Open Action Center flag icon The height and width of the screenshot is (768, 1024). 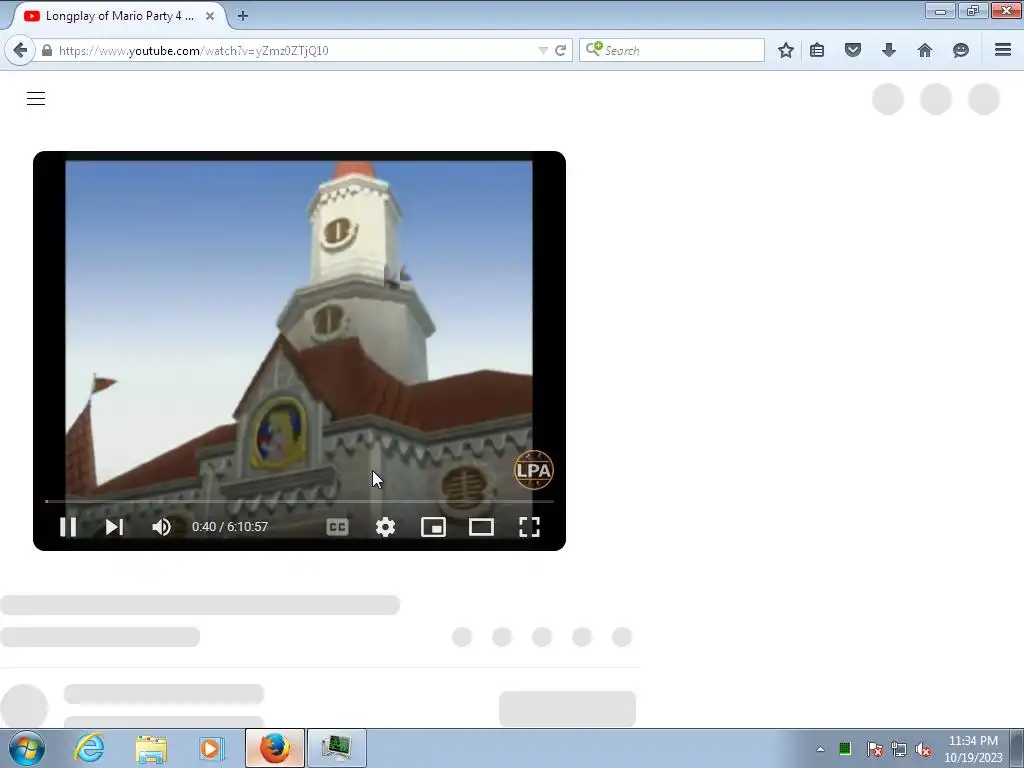tap(874, 749)
